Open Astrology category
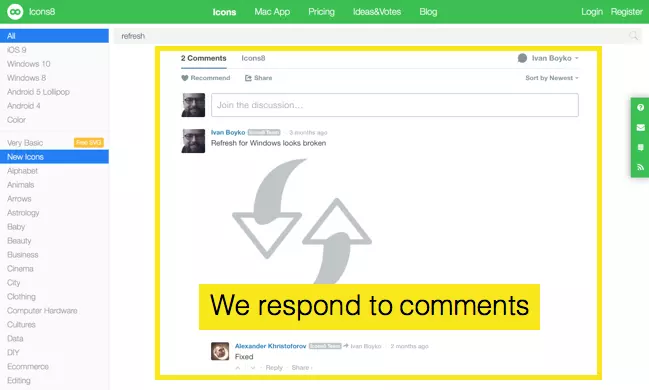 23,213
